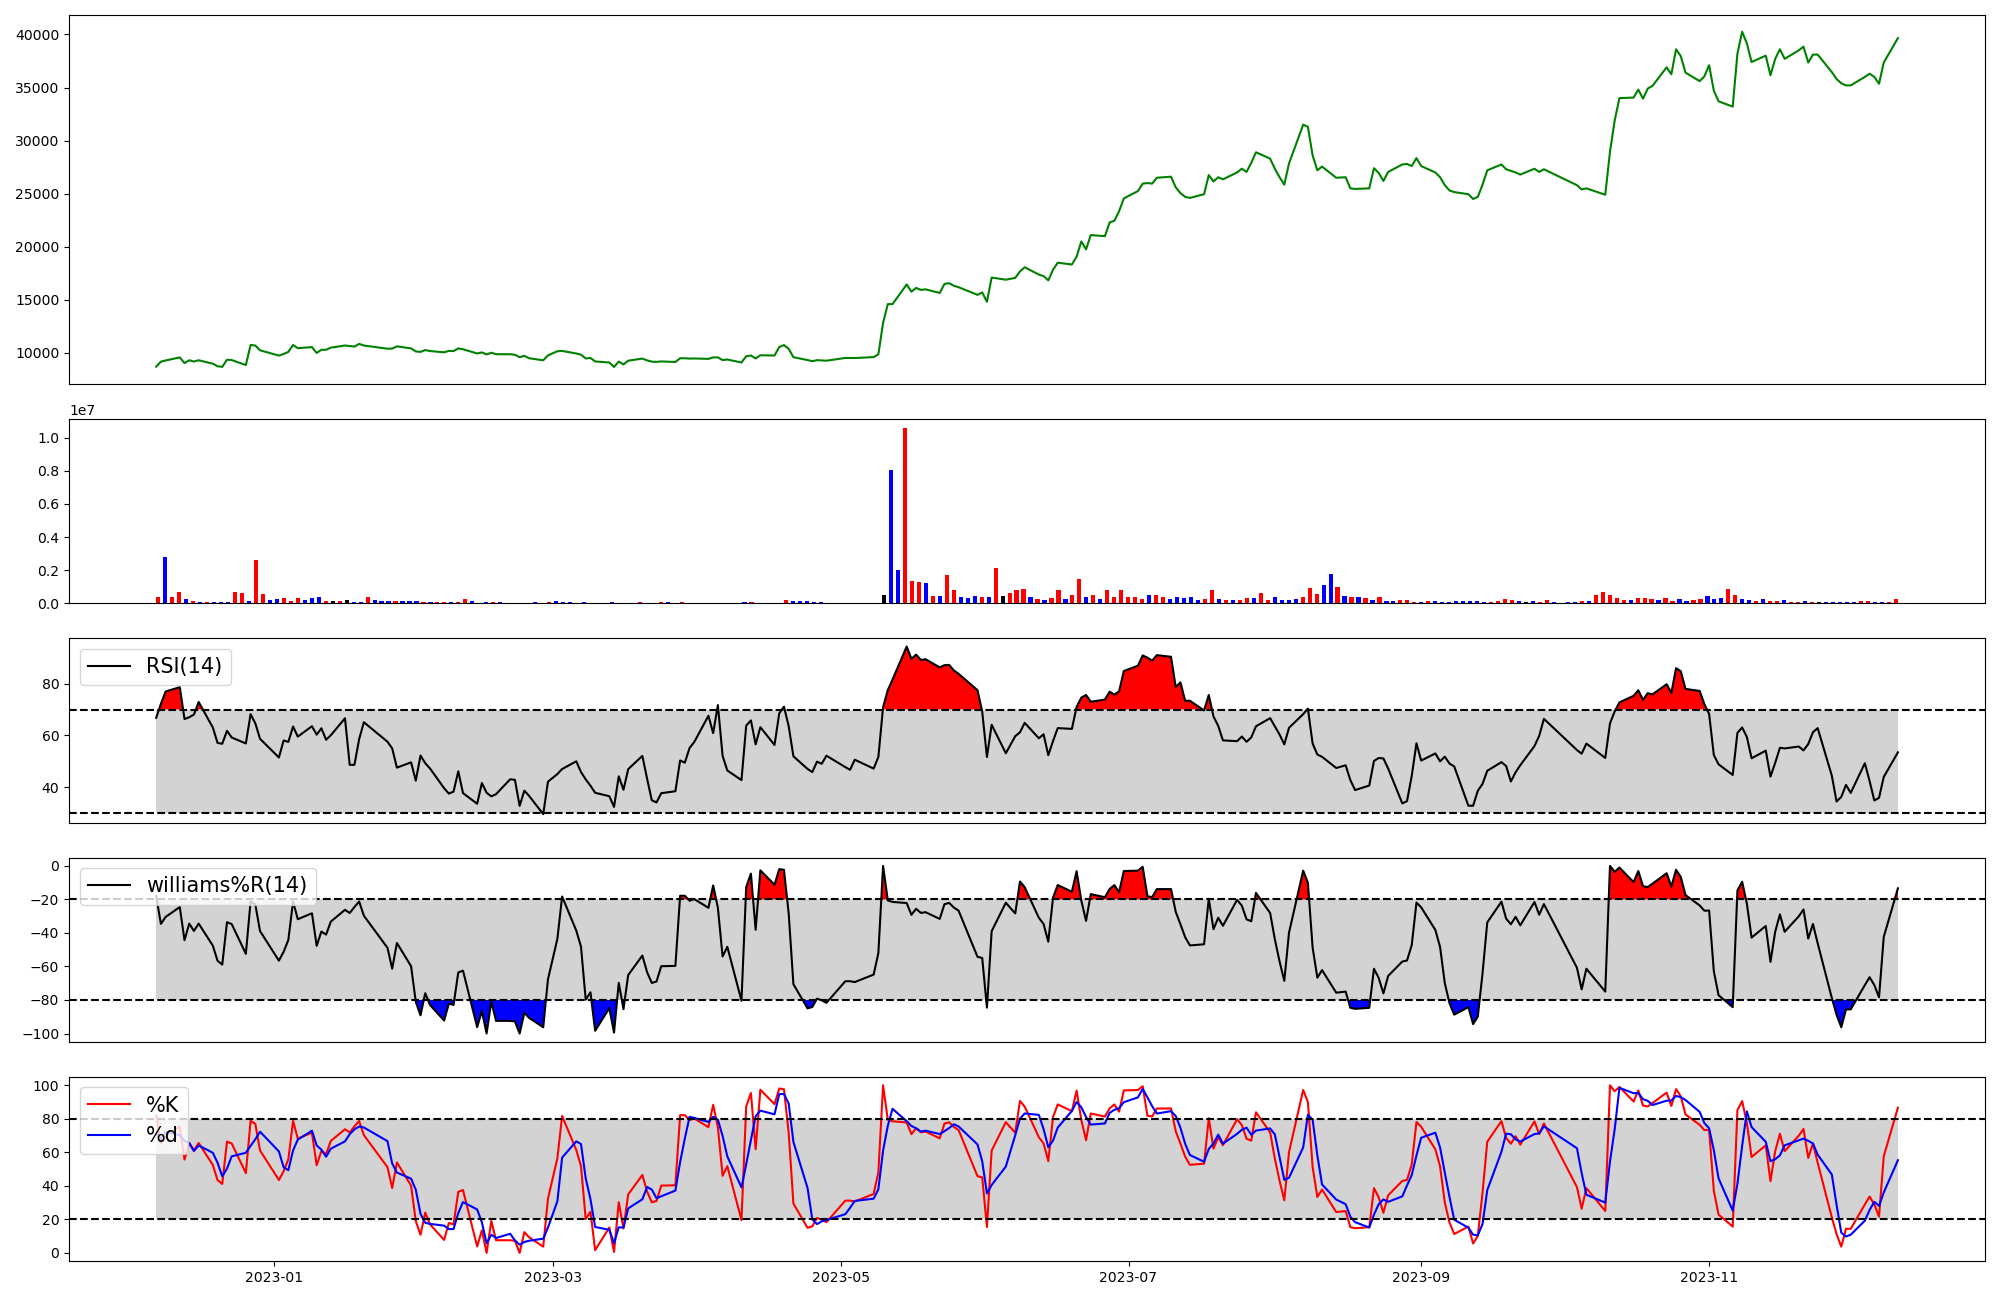Screen dimensions: 2000x1300
Task: Click the 2023-07 x-axis date label
Action: 1129,1277
